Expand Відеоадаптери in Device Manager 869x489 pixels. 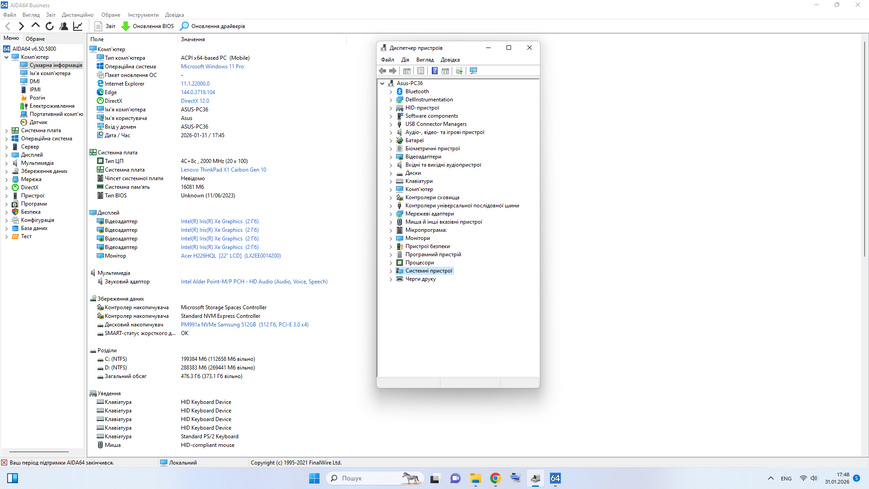tap(391, 157)
